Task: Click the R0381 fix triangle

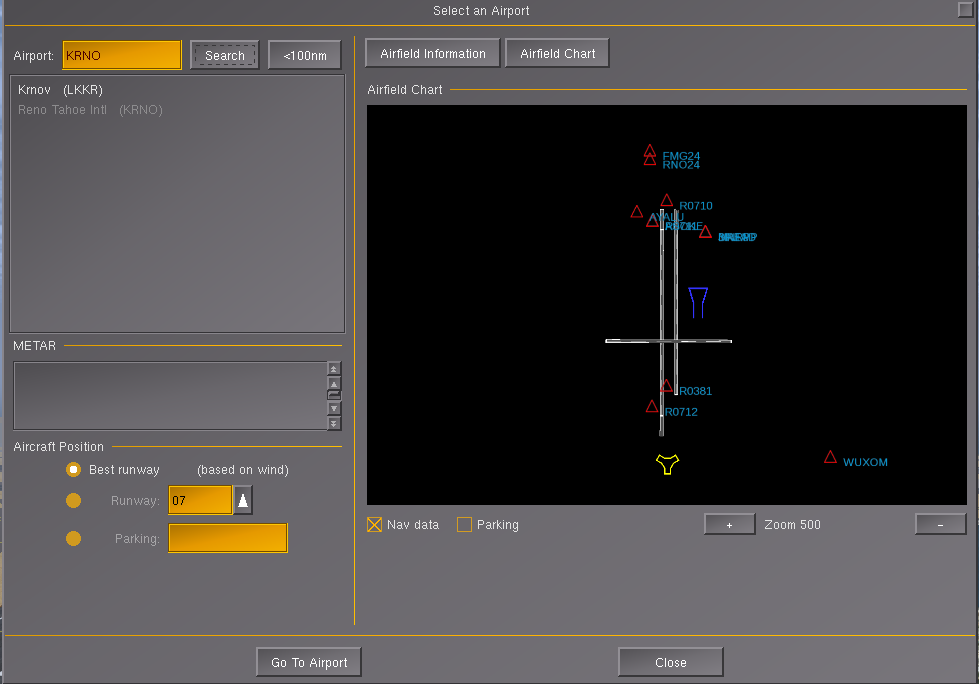Action: (x=666, y=386)
